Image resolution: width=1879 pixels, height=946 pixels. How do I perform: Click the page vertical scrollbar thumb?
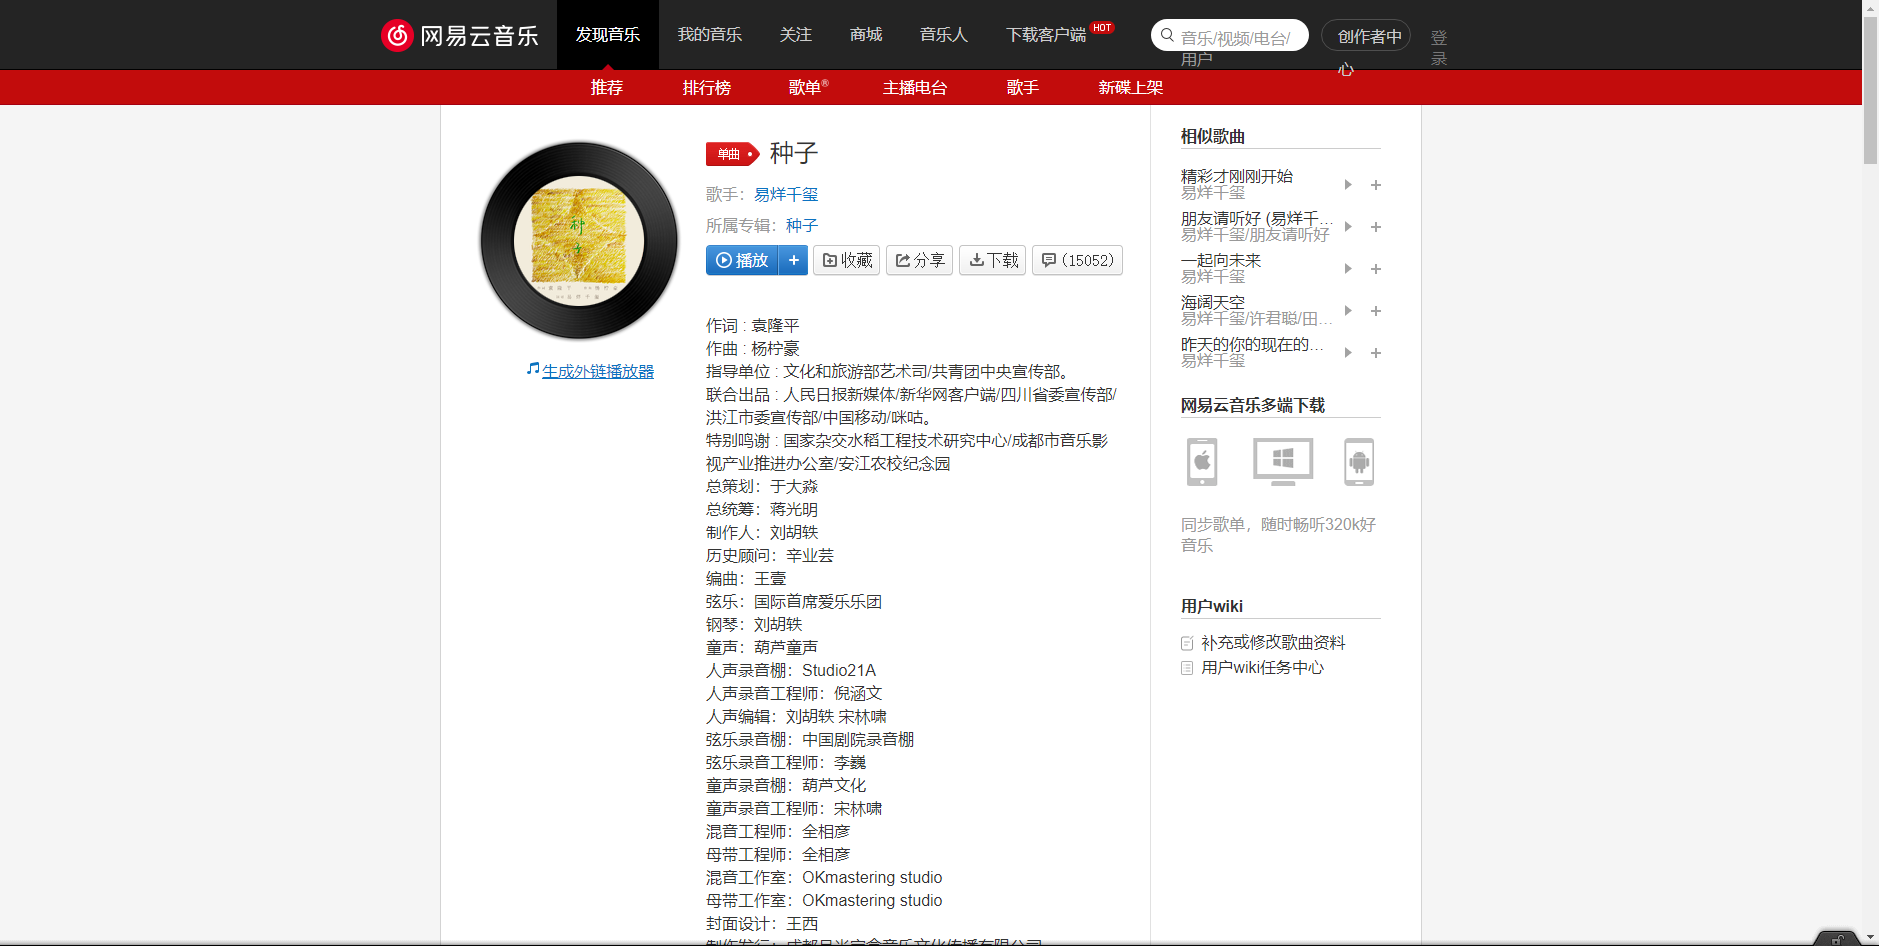1870,90
